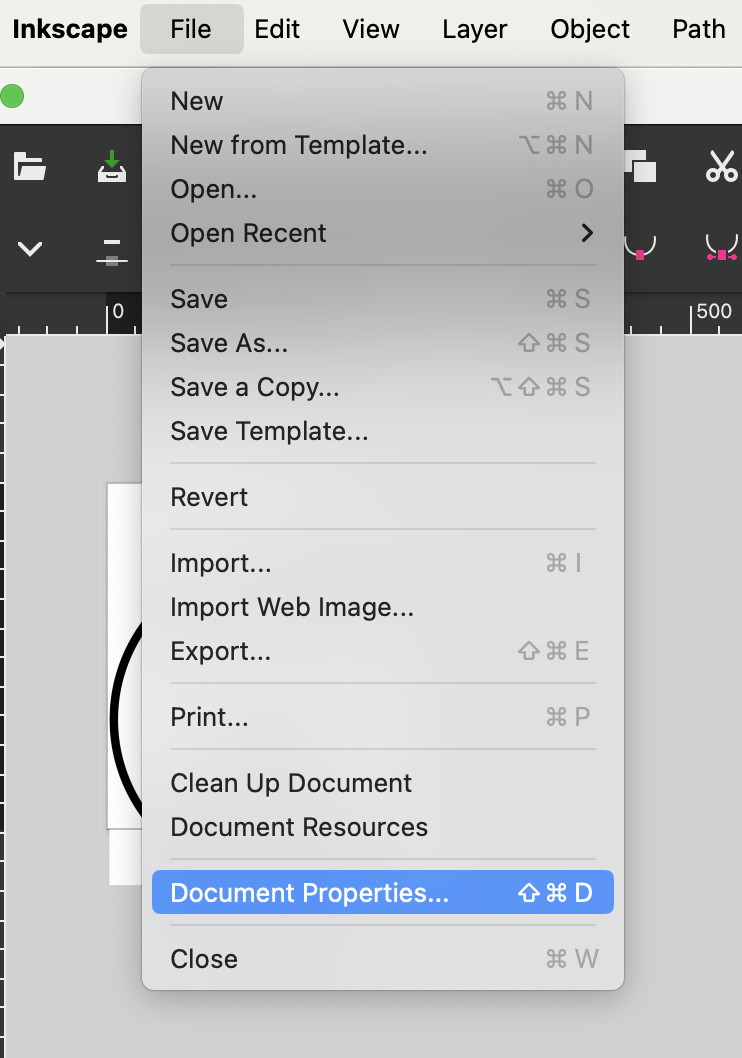The image size is (742, 1058).
Task: Open Document Properties...
Action: 382,893
